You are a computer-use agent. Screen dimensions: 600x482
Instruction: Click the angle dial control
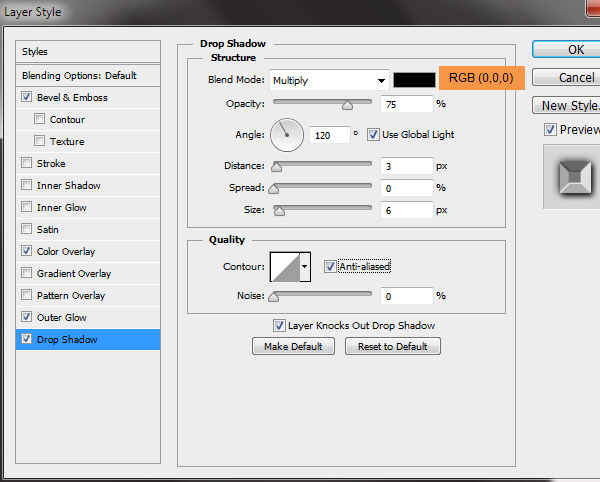pyautogui.click(x=287, y=133)
